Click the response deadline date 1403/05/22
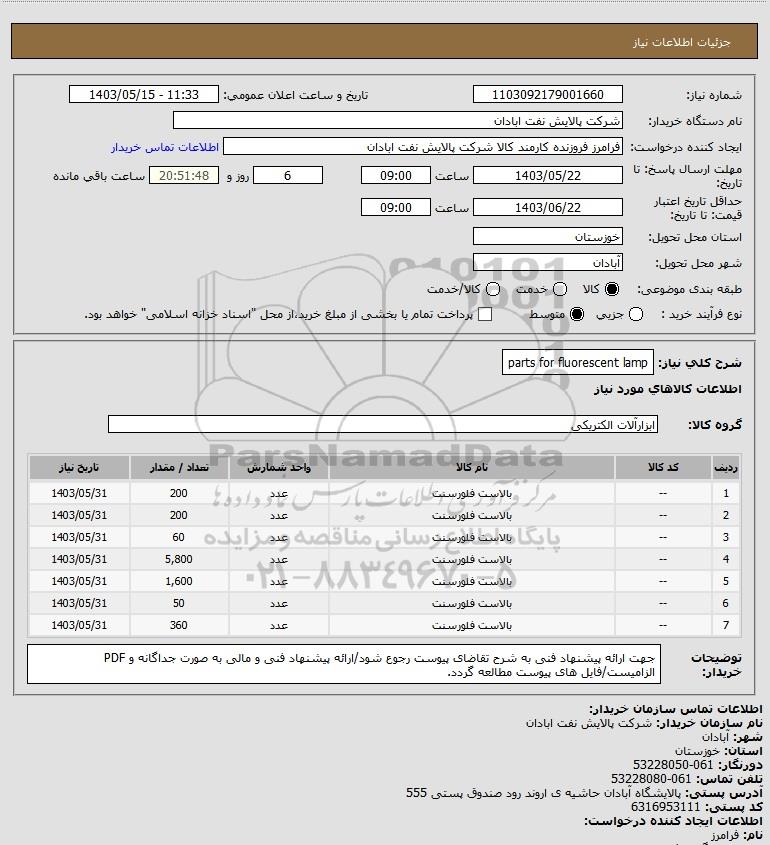Image resolution: width=770 pixels, height=845 pixels. click(x=547, y=175)
